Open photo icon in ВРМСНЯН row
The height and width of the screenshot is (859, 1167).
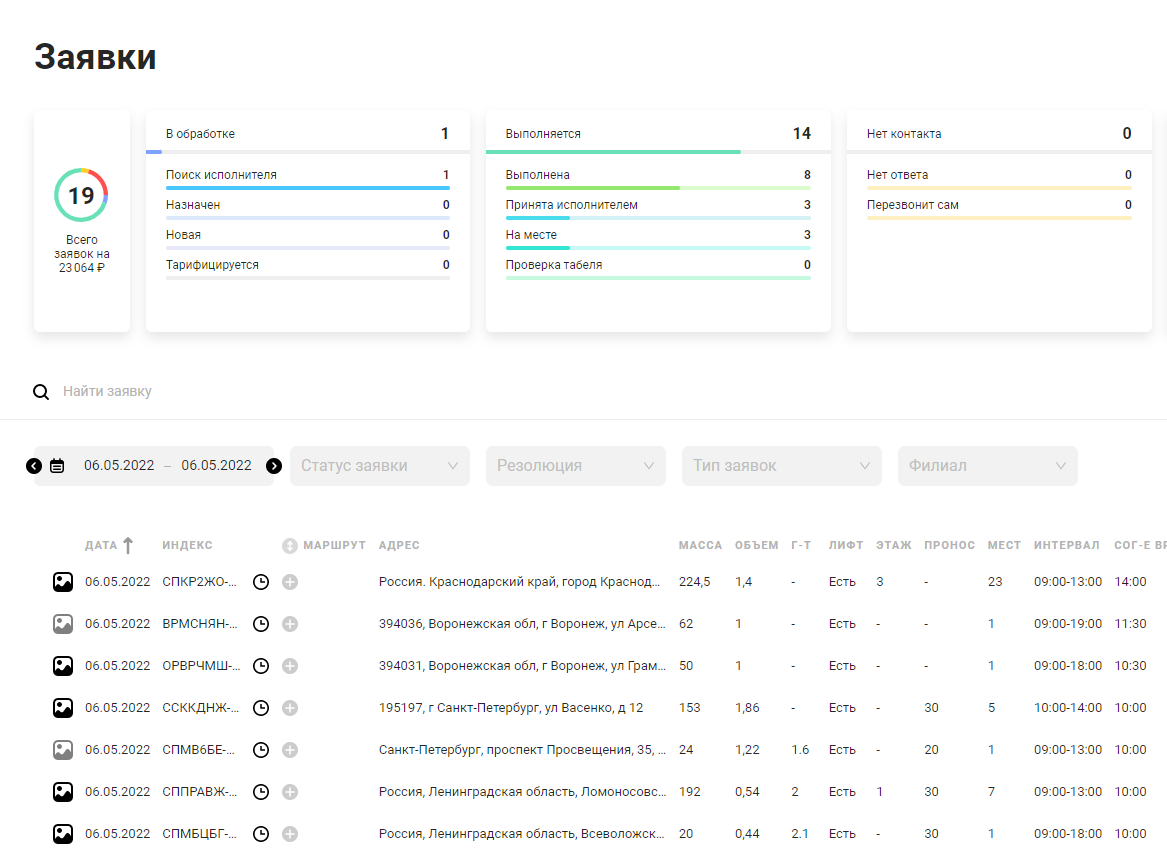pos(63,624)
